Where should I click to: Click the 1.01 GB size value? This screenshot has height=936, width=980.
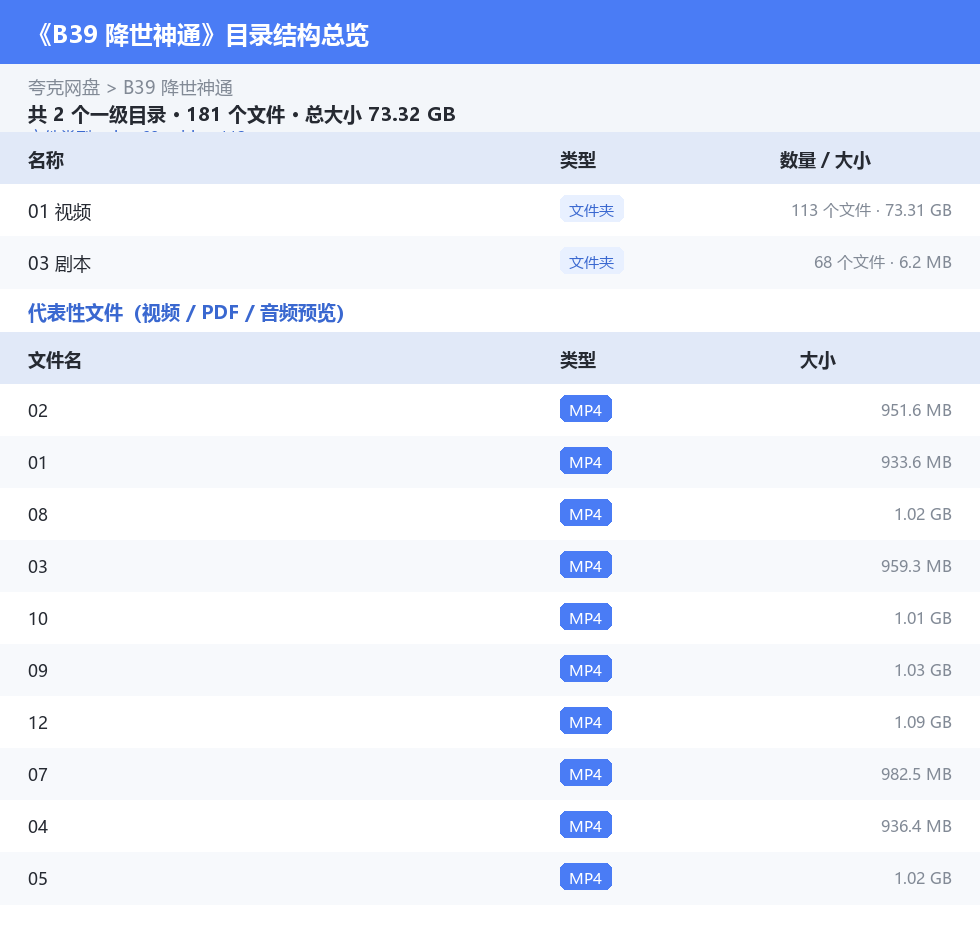tap(922, 618)
